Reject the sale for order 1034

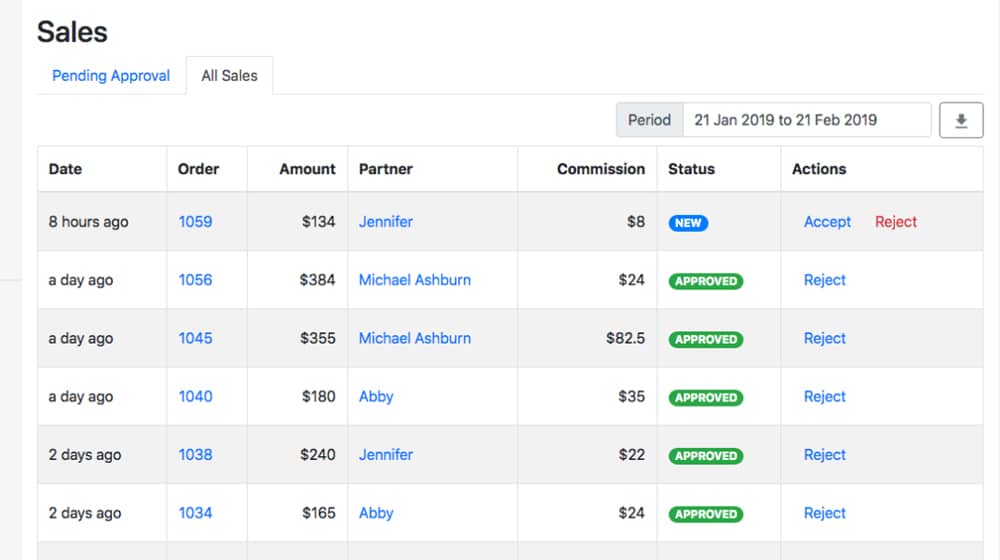click(824, 513)
